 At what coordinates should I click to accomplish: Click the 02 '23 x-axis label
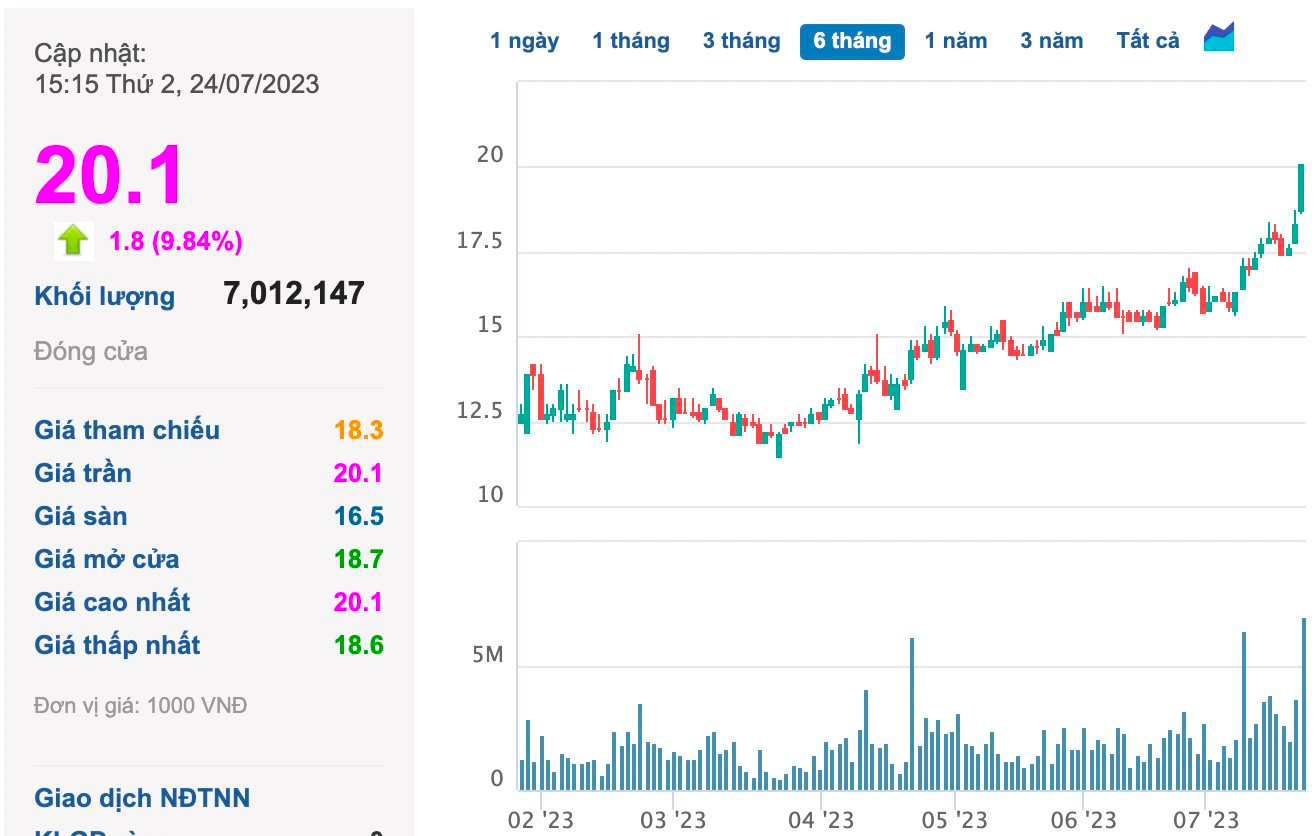[541, 821]
